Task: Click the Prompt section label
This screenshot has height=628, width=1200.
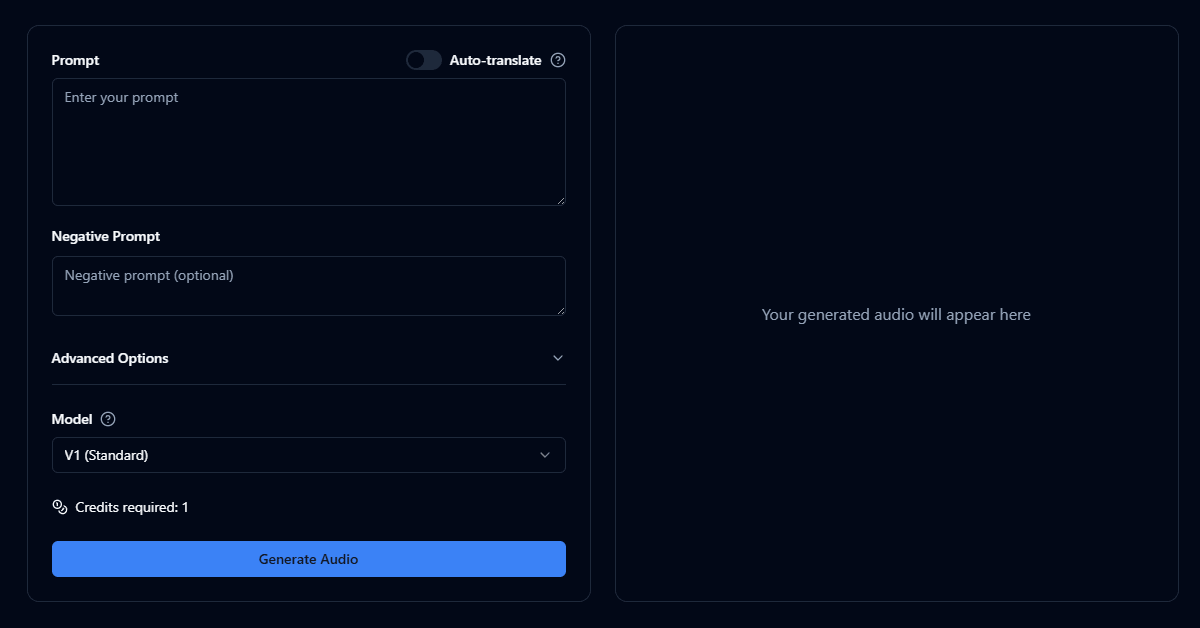Action: click(x=75, y=60)
